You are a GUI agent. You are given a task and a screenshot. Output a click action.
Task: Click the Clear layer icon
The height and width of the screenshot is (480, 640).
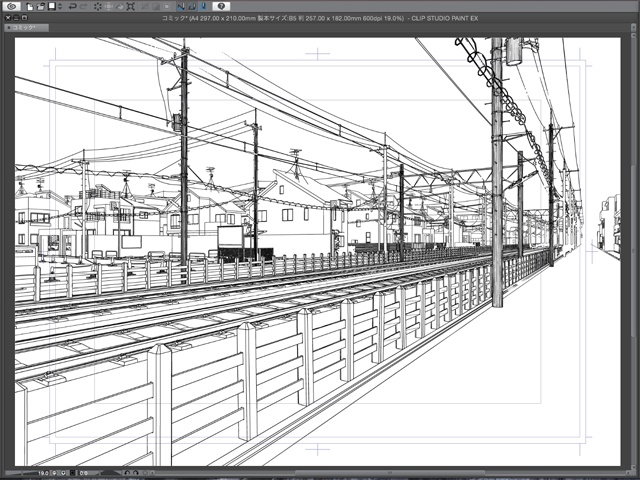coord(99,6)
